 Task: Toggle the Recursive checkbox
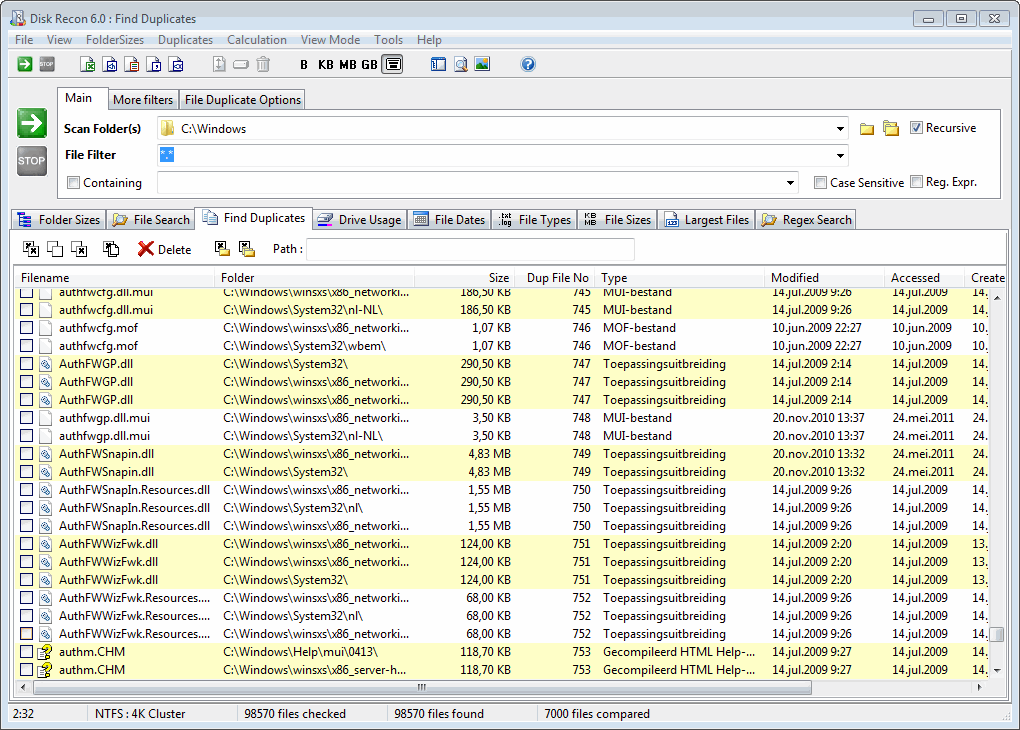(x=916, y=128)
